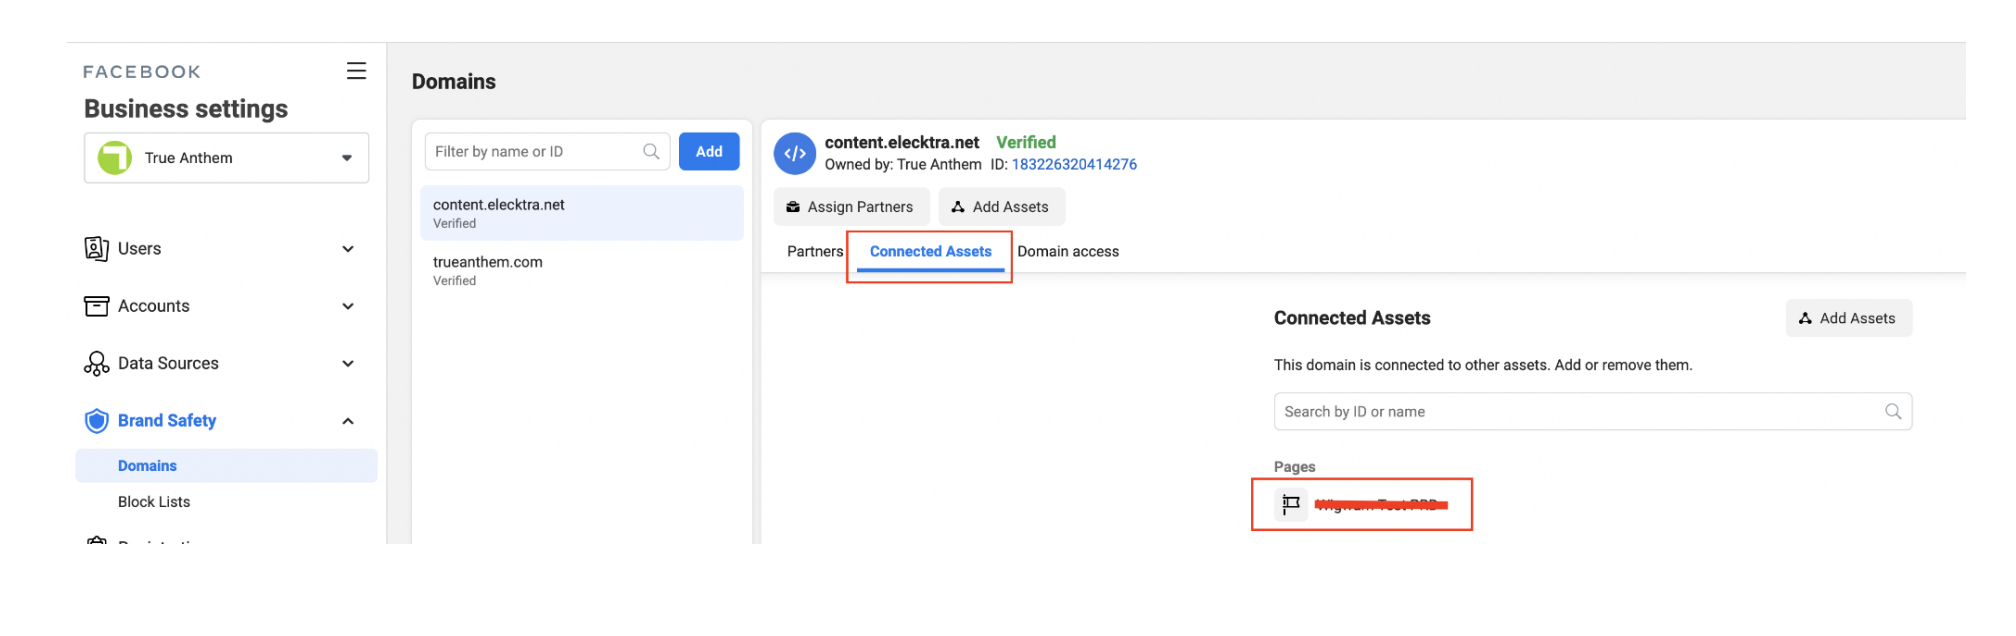Click the True Anthem green logo icon

[114, 158]
